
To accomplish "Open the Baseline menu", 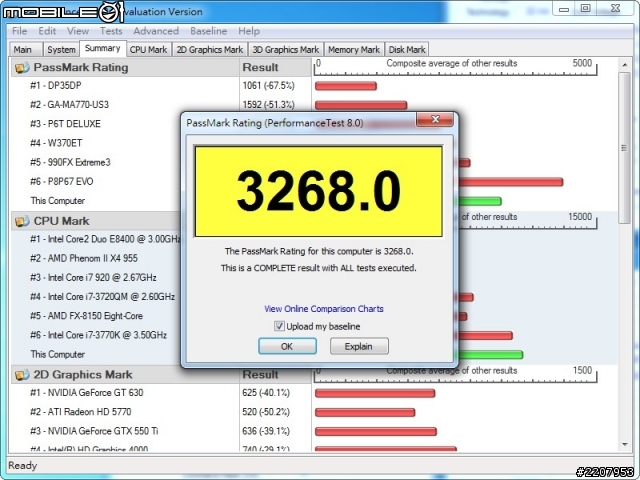I will (208, 31).
